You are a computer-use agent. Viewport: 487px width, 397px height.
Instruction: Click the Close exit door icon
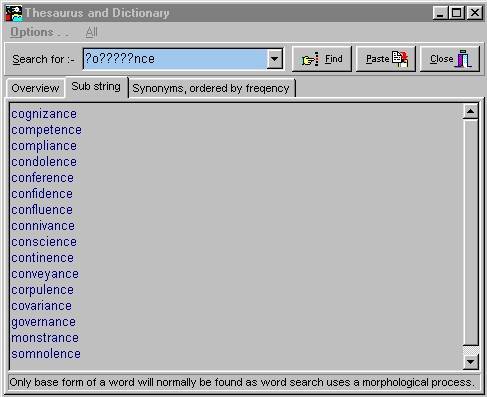point(464,59)
